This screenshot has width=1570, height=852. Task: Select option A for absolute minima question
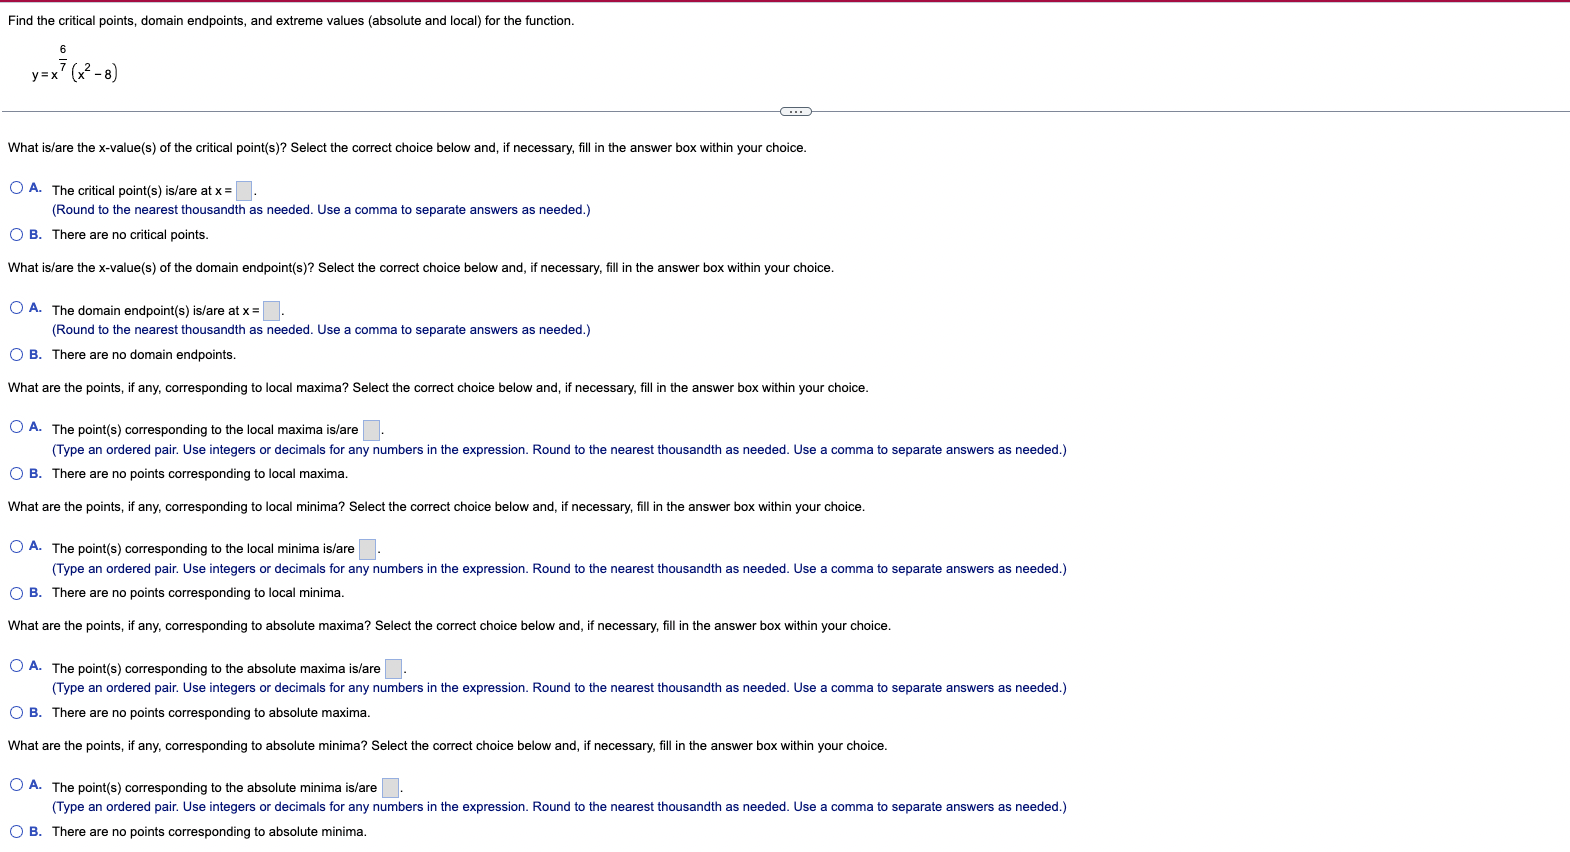click(x=17, y=785)
